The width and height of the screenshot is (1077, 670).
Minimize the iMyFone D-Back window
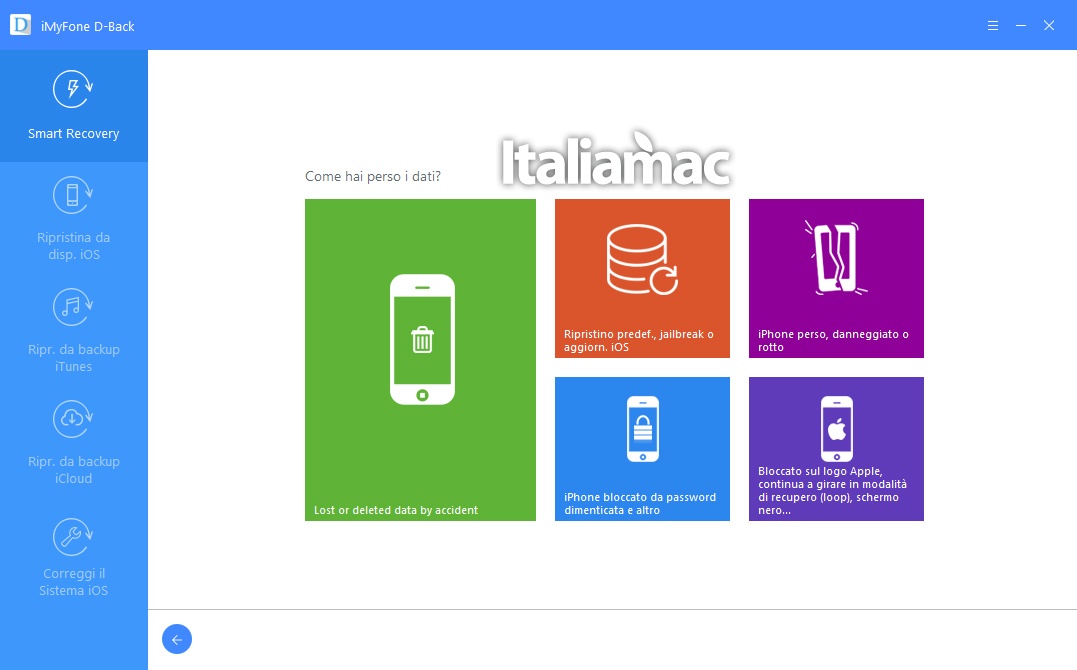point(1021,25)
